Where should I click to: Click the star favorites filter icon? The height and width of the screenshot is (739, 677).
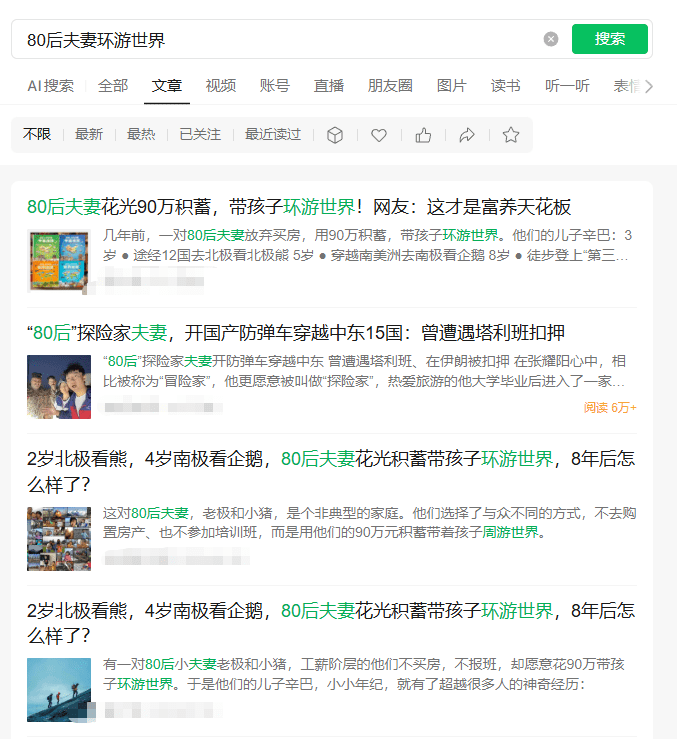tap(511, 135)
